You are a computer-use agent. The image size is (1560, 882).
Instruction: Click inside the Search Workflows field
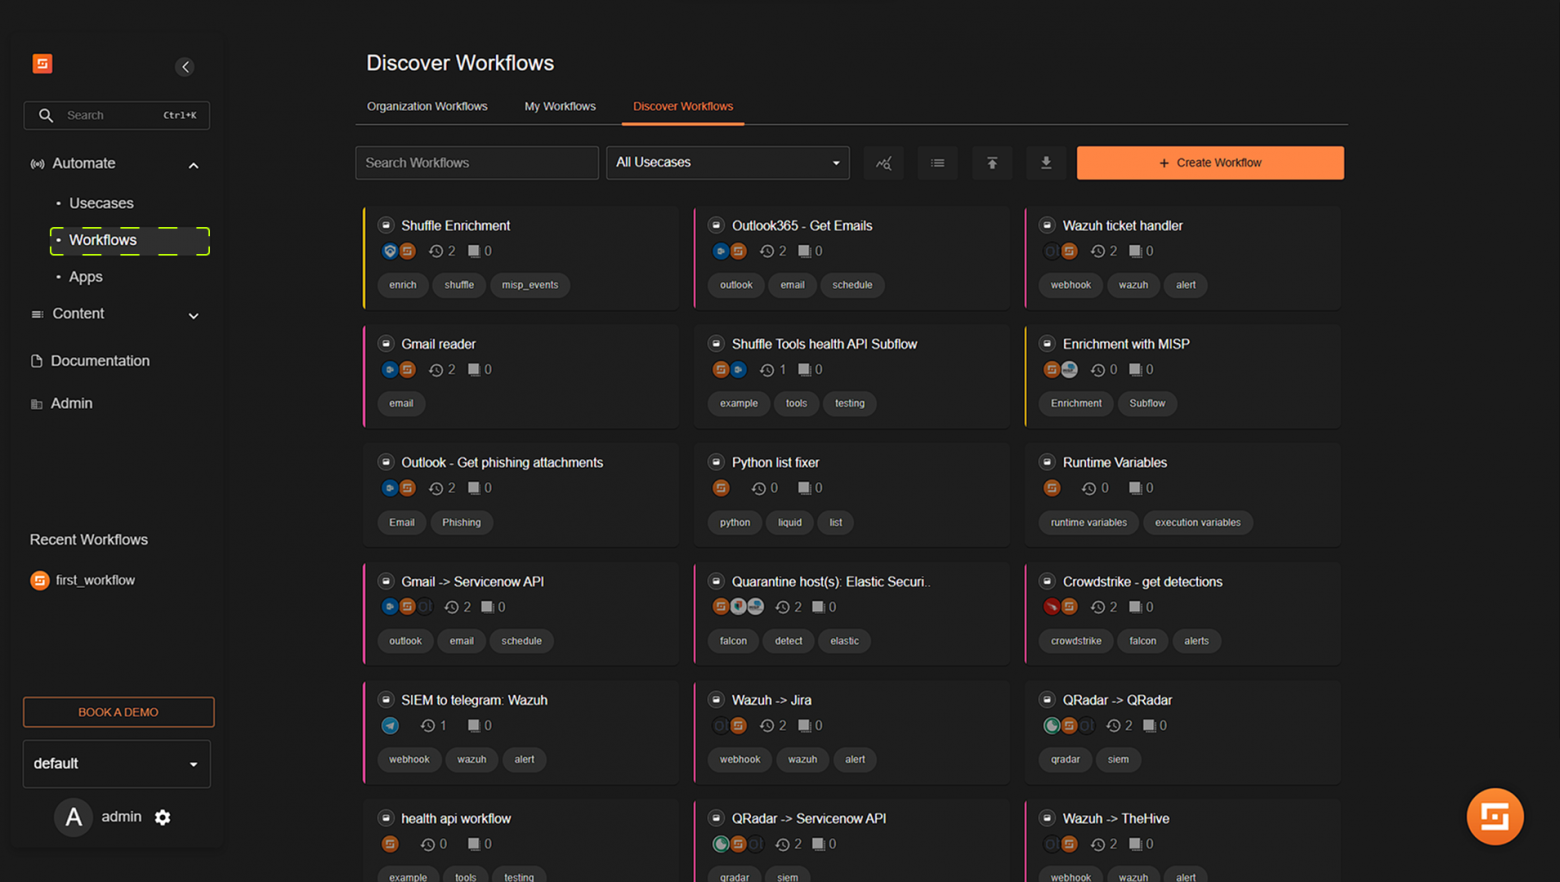tap(476, 162)
